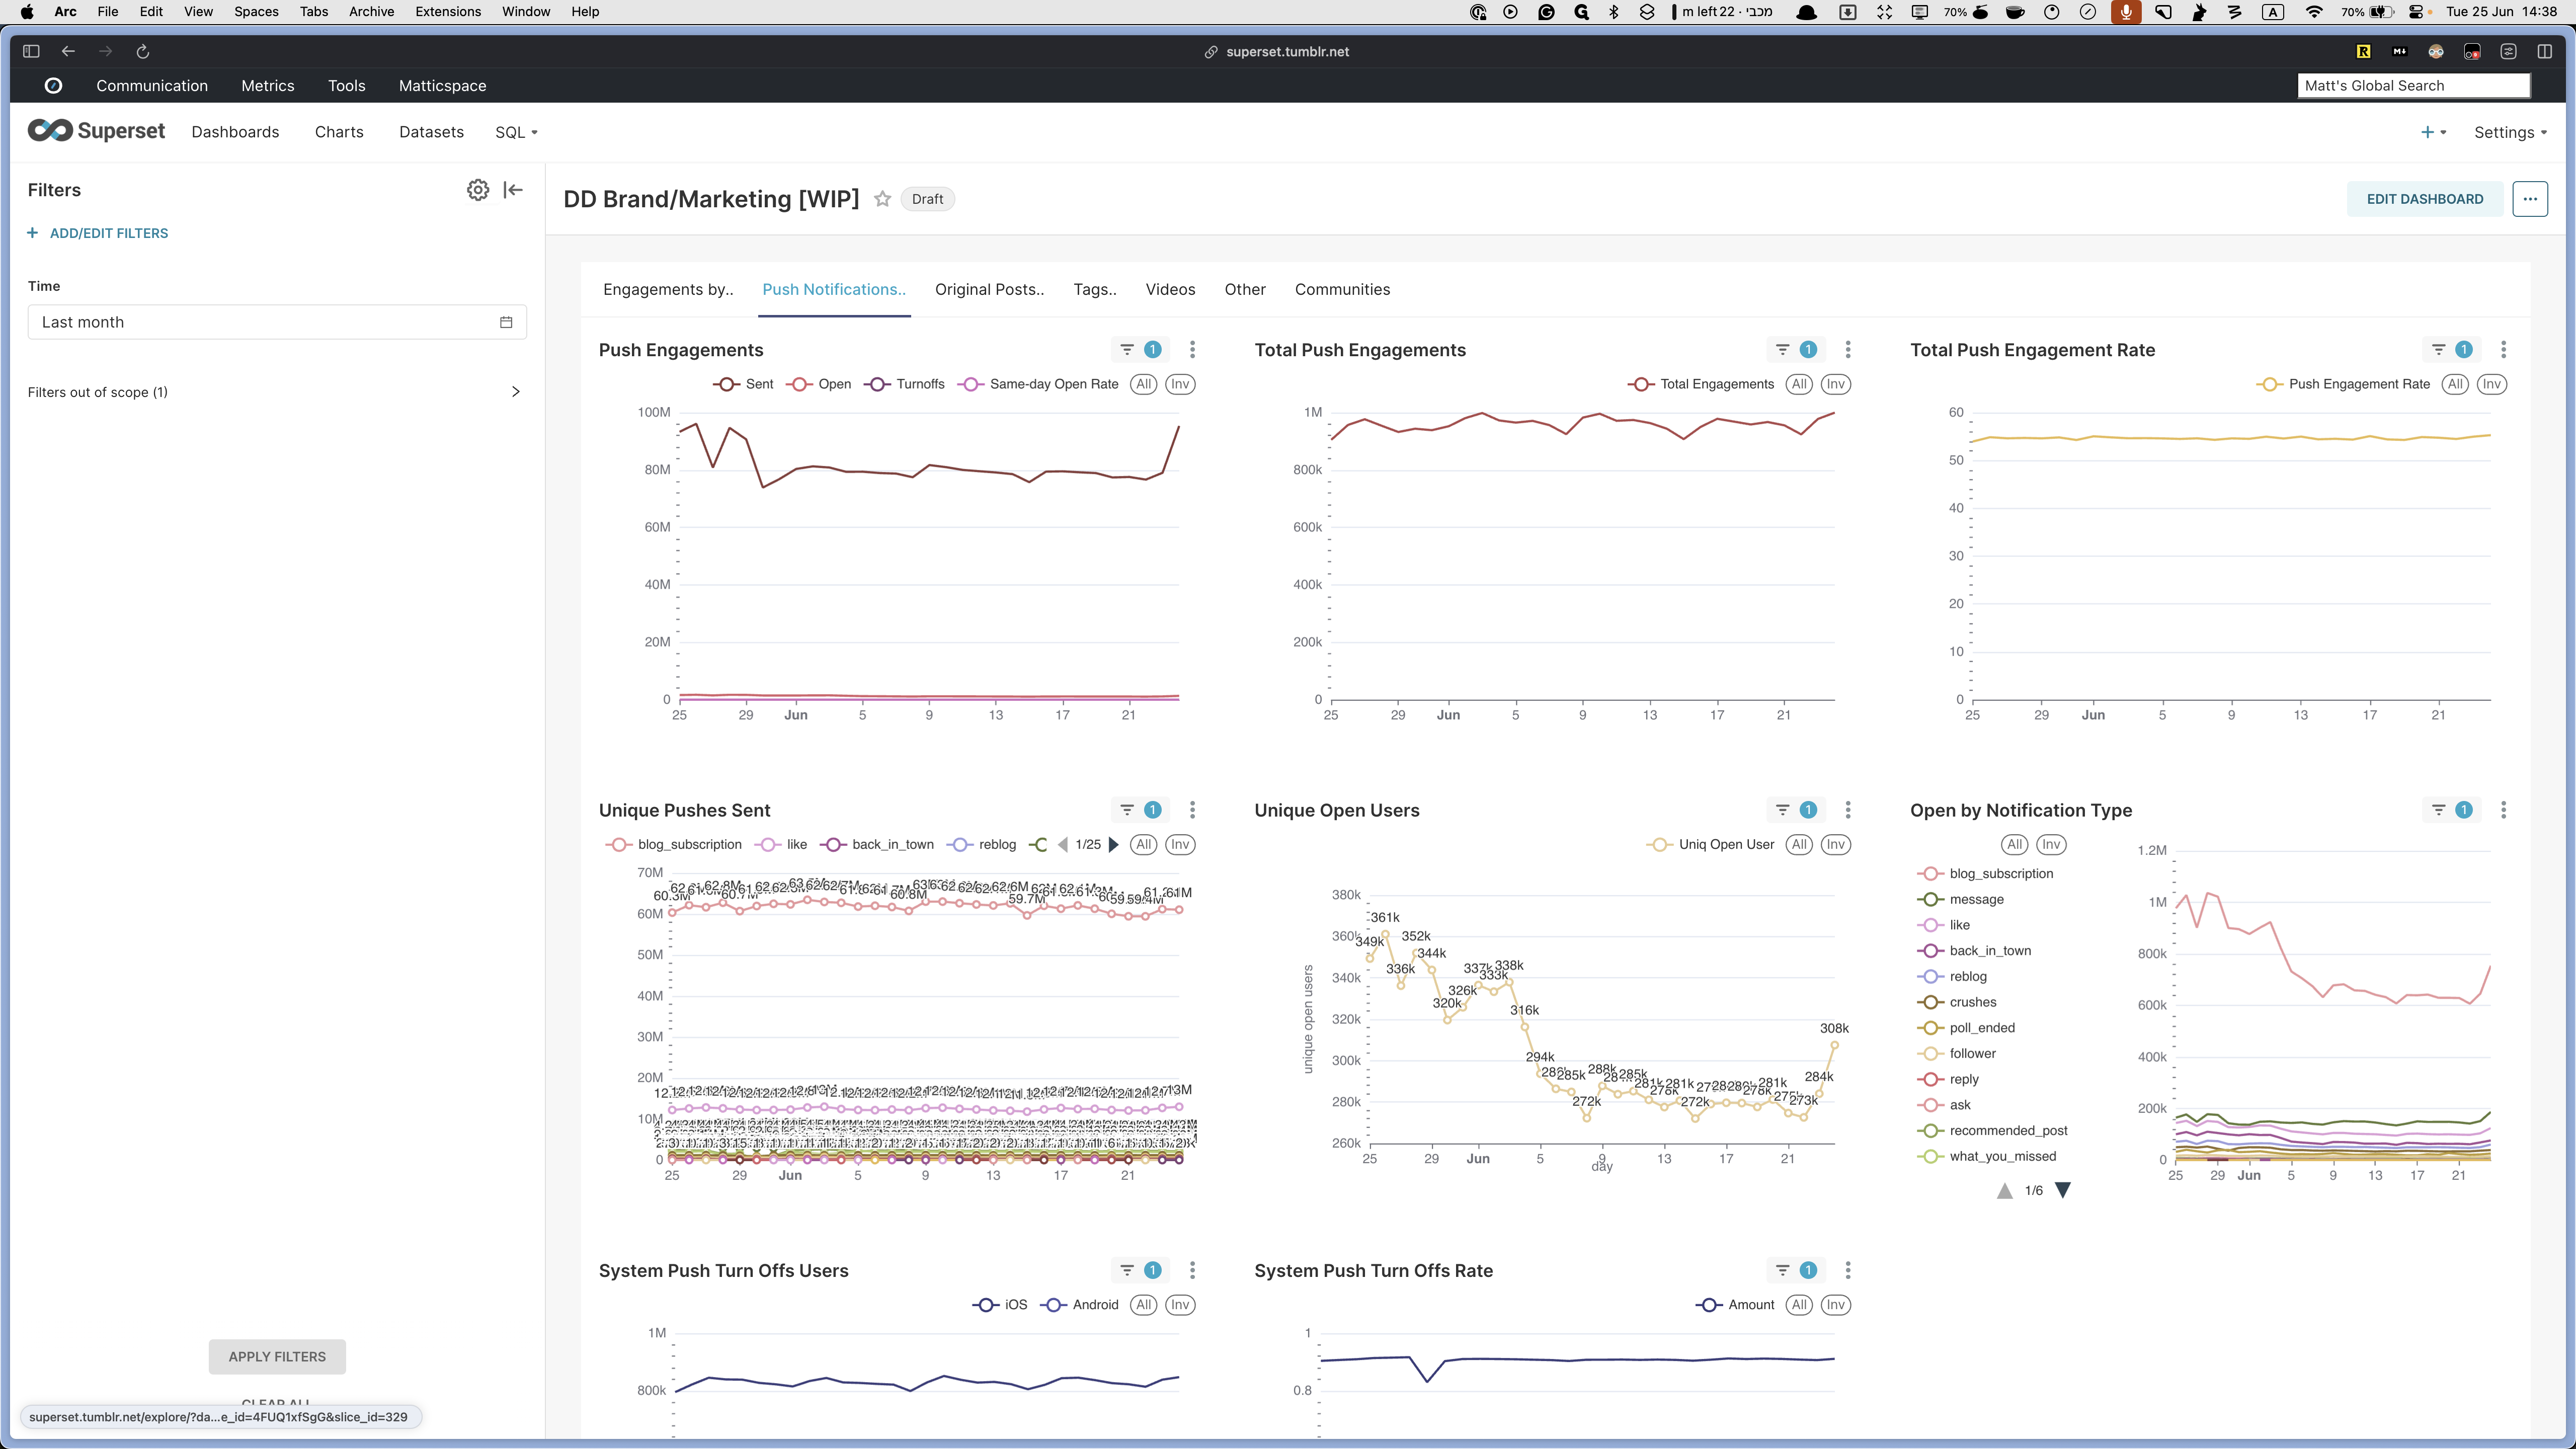Switch to Engagements by.. tab

668,289
